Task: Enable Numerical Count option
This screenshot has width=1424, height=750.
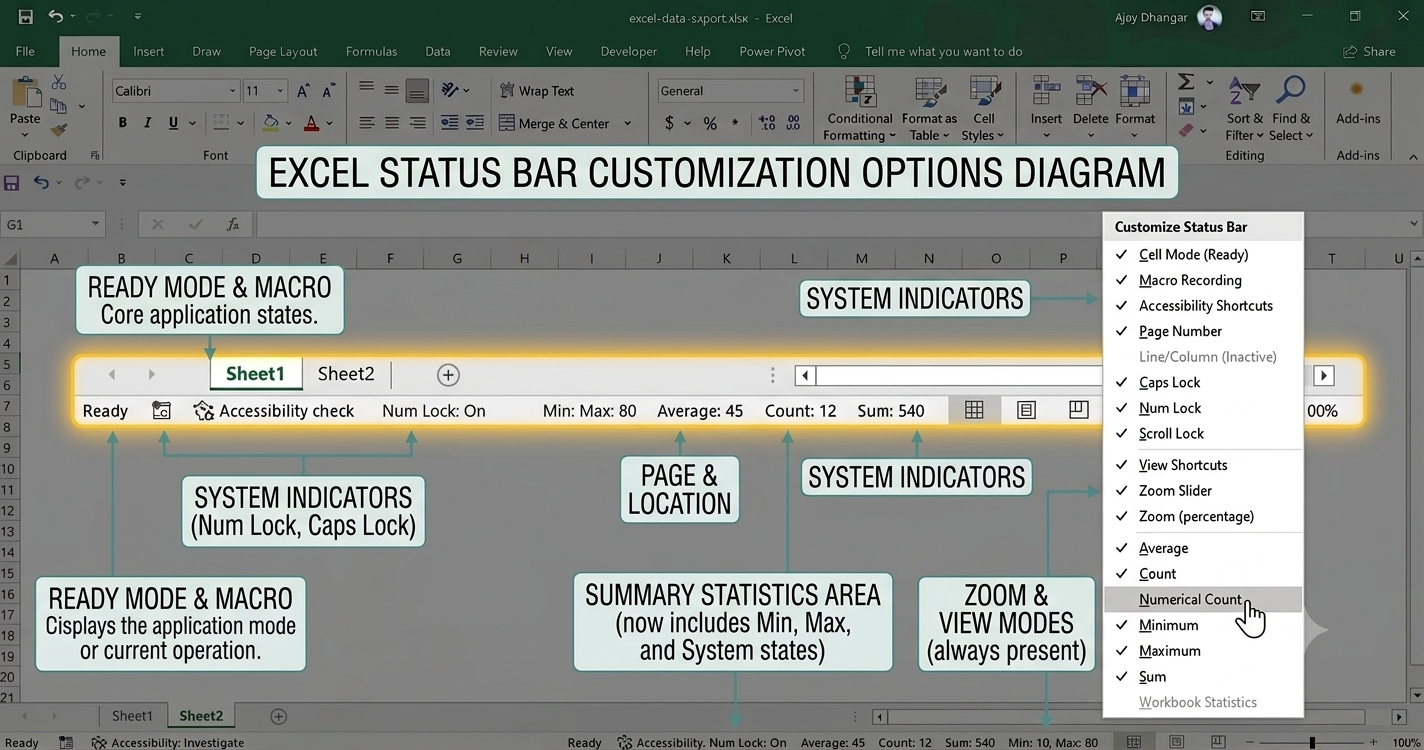Action: tap(1203, 599)
